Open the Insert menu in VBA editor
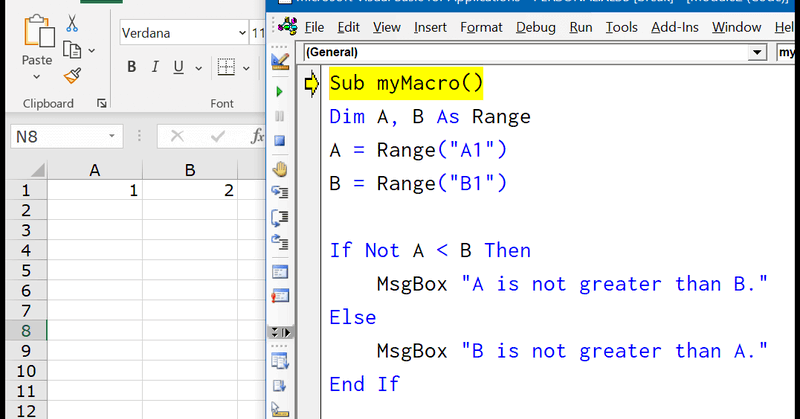The height and width of the screenshot is (419, 800). pyautogui.click(x=430, y=27)
